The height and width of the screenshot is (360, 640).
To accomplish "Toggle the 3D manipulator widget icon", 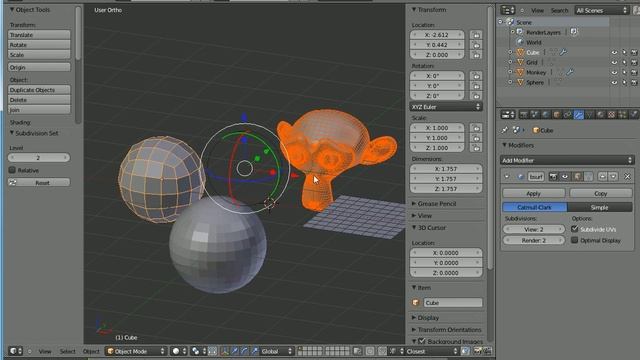I will point(224,351).
